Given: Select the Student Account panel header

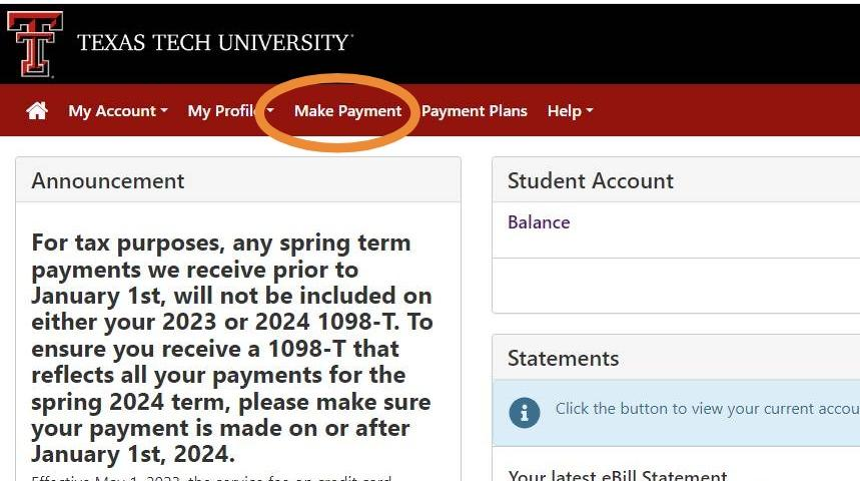Looking at the screenshot, I should (590, 181).
